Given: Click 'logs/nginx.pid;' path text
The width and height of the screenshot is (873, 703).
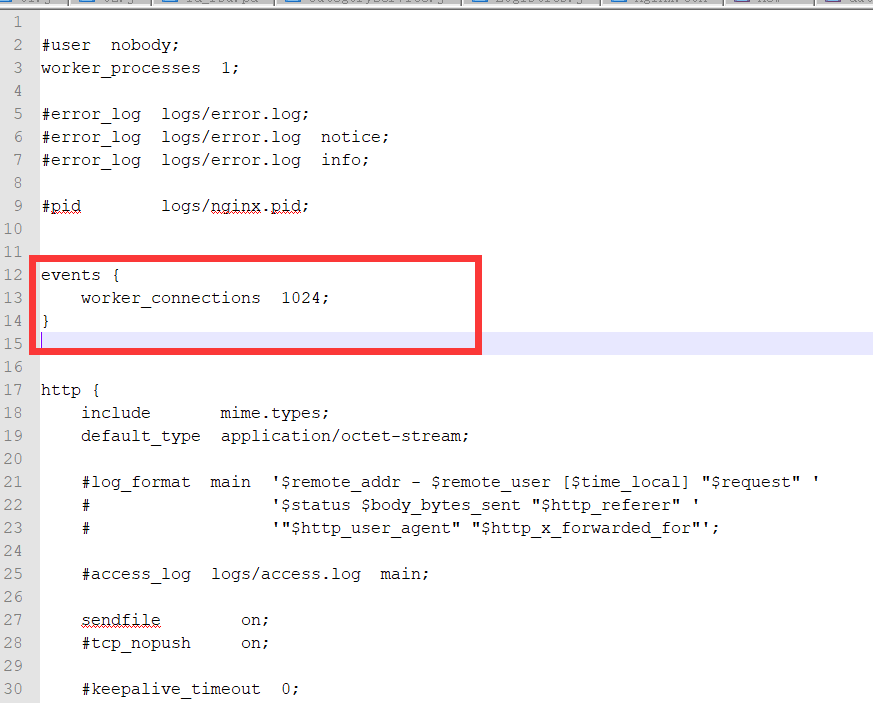Looking at the screenshot, I should (x=235, y=207).
